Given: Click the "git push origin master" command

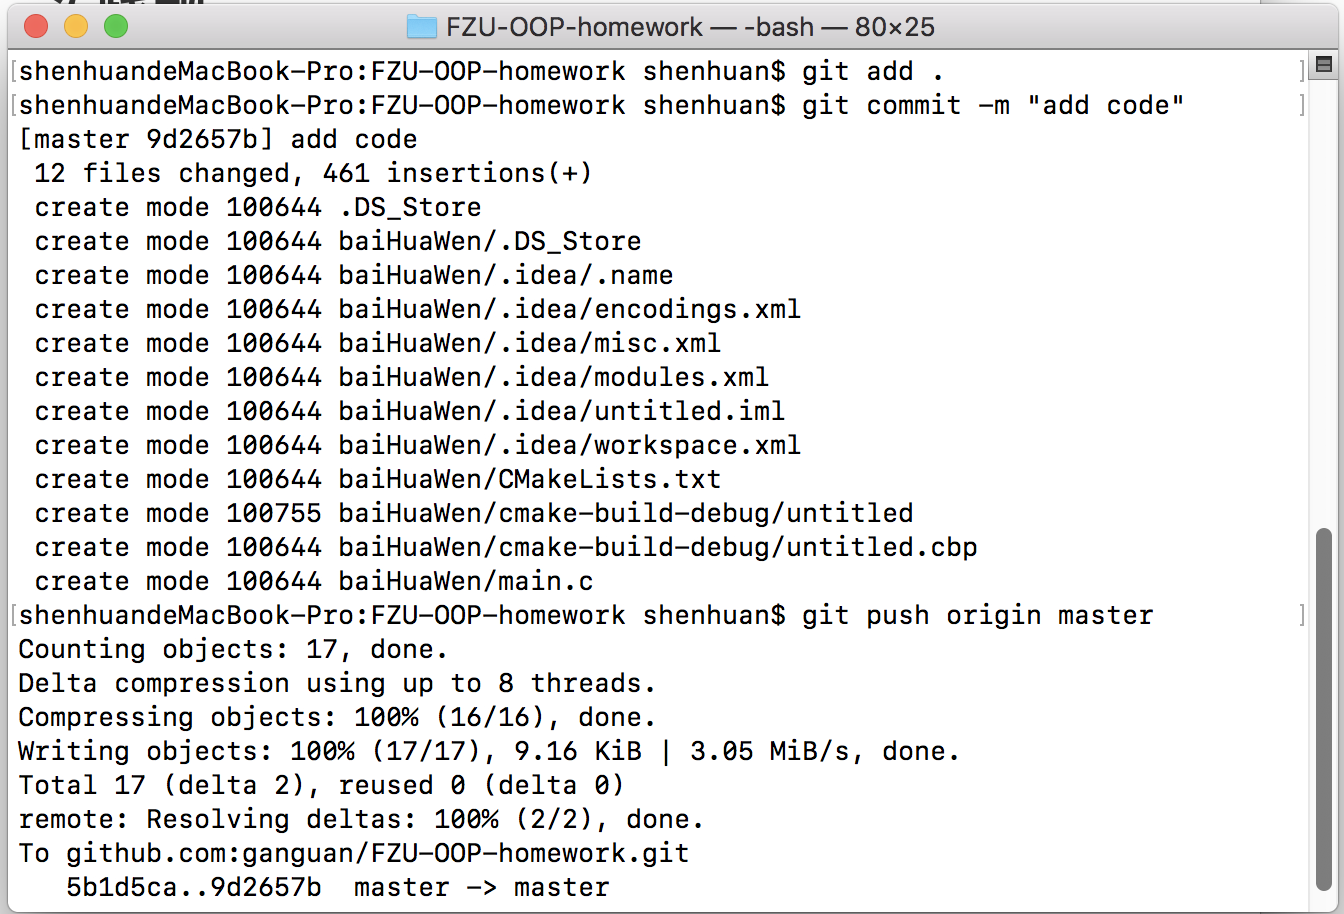Looking at the screenshot, I should [x=977, y=616].
